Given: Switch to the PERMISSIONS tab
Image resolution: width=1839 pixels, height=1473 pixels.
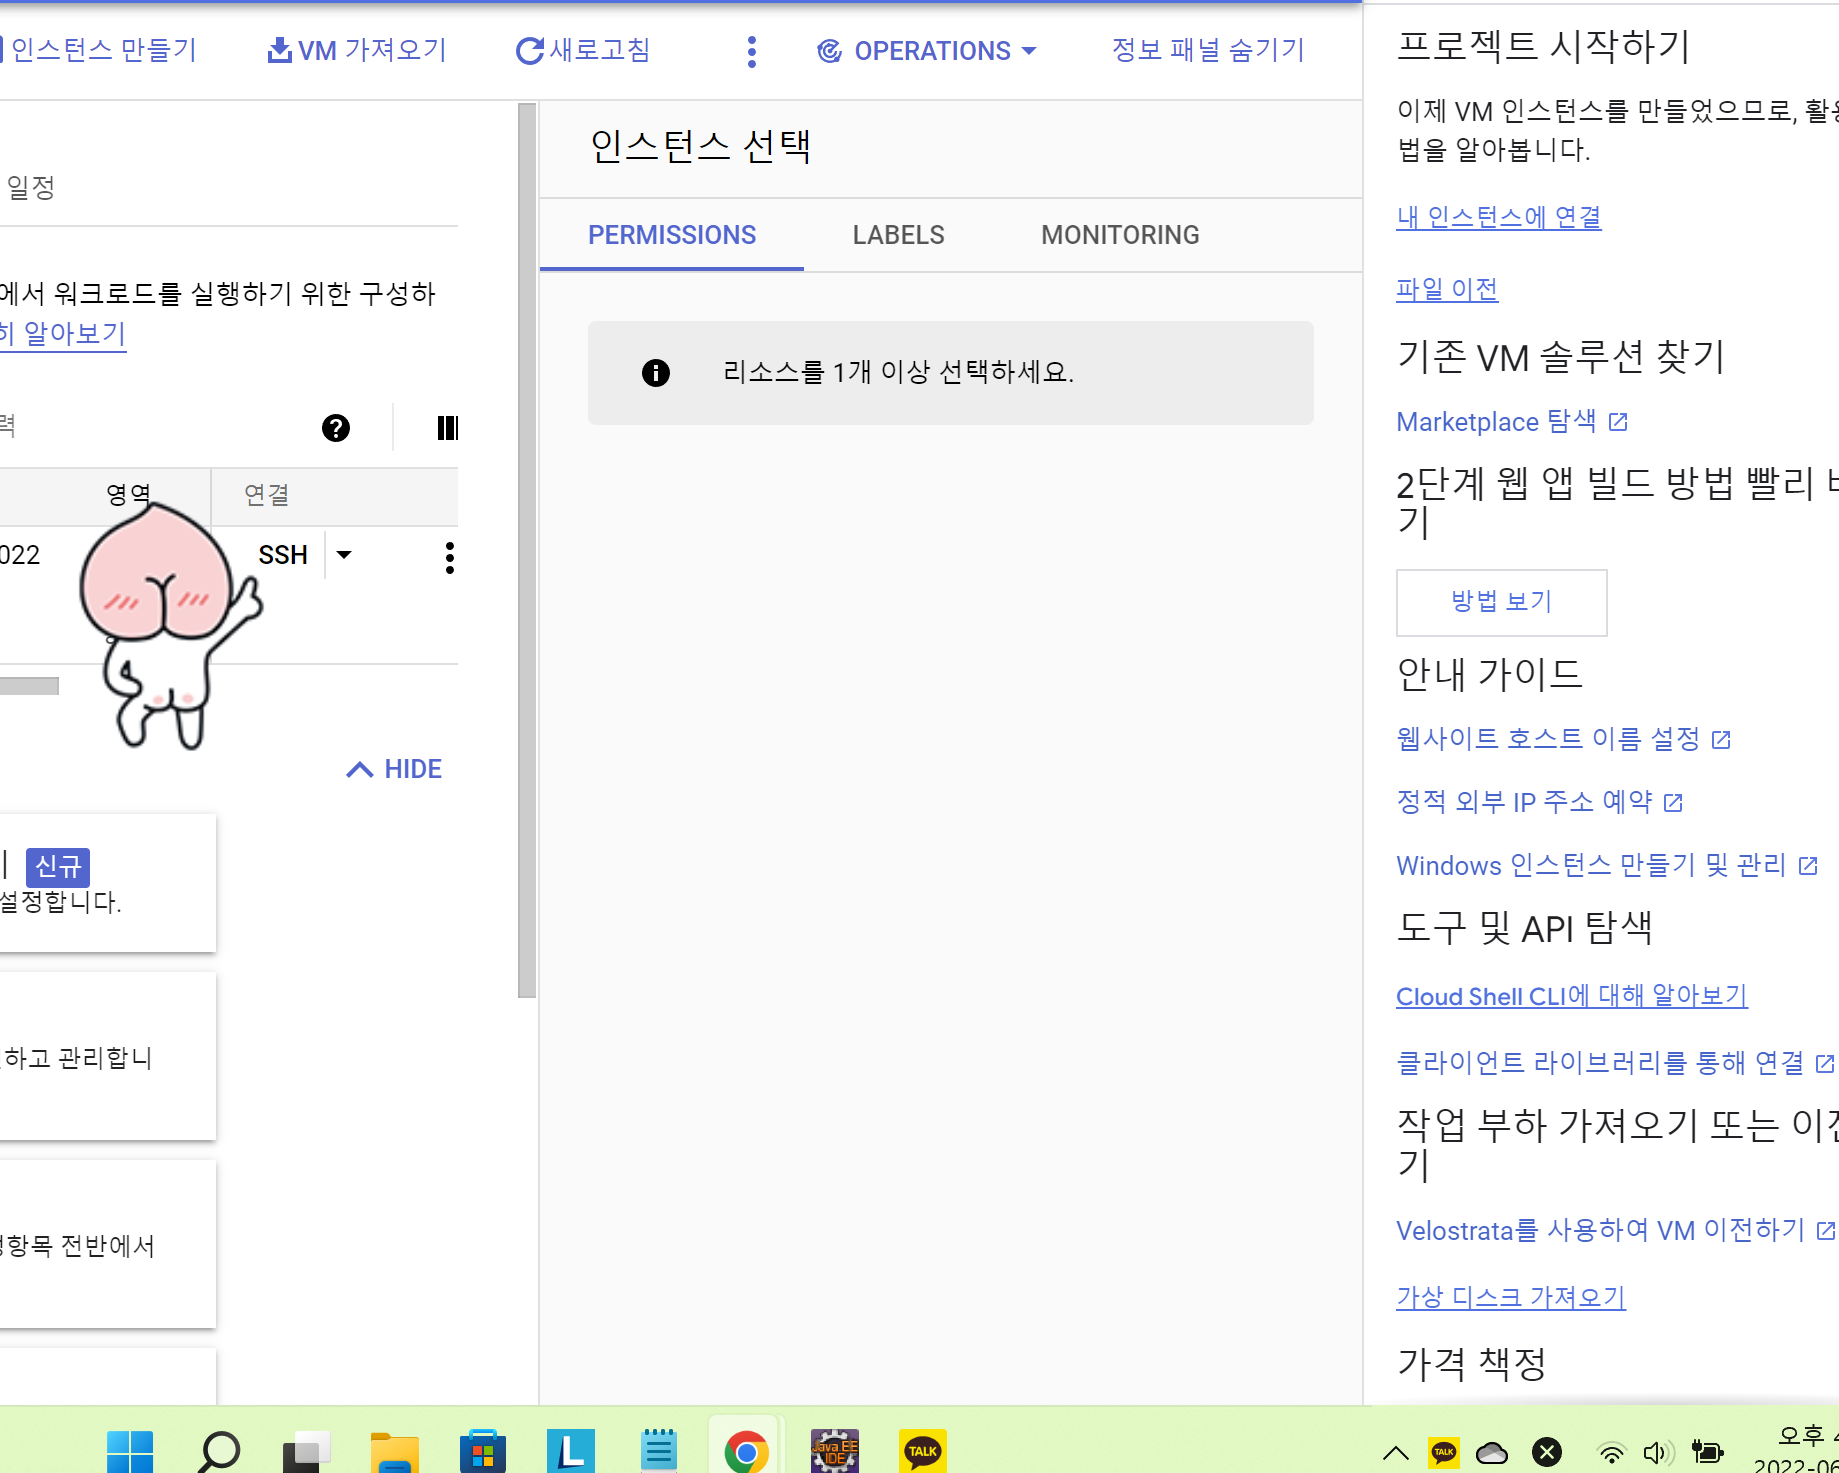Looking at the screenshot, I should click(672, 235).
